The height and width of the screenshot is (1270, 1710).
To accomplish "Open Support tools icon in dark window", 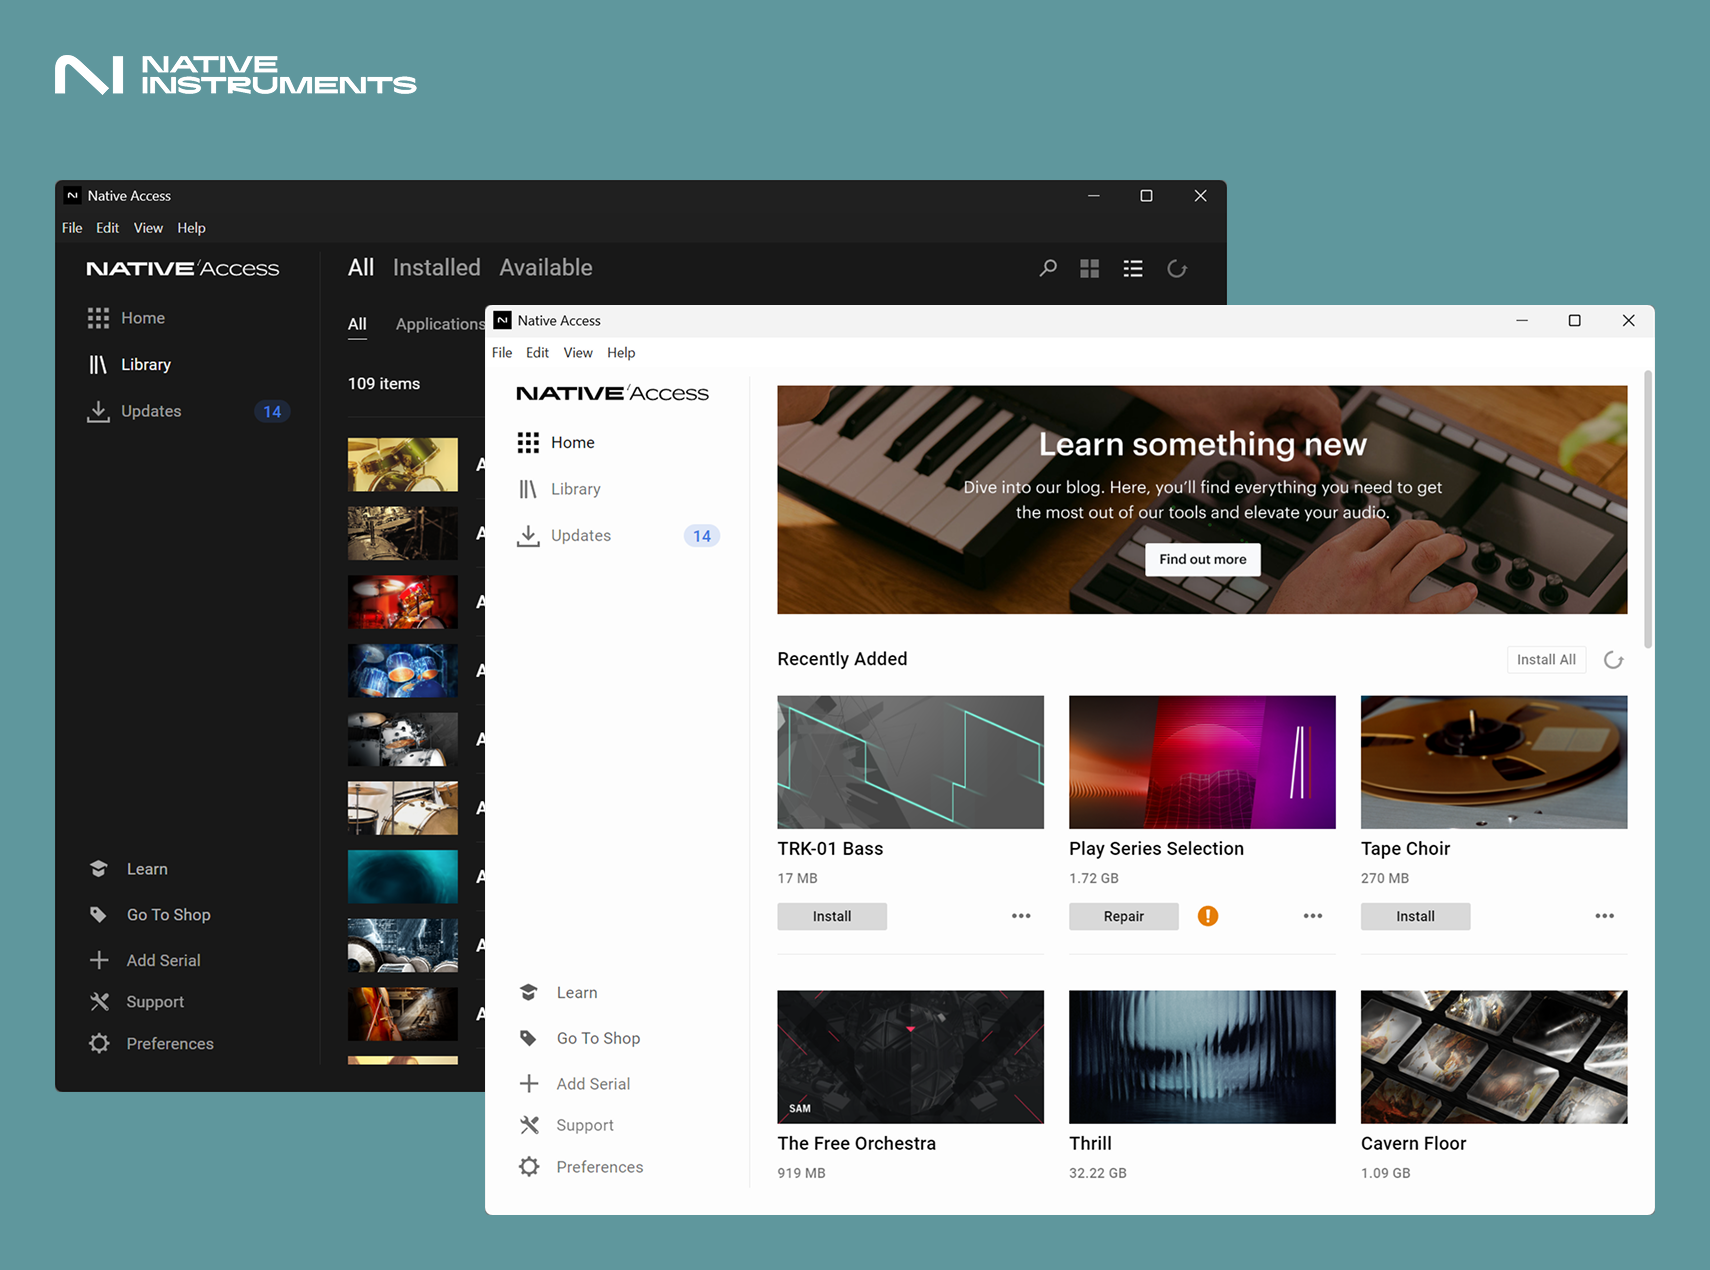I will coord(99,1001).
